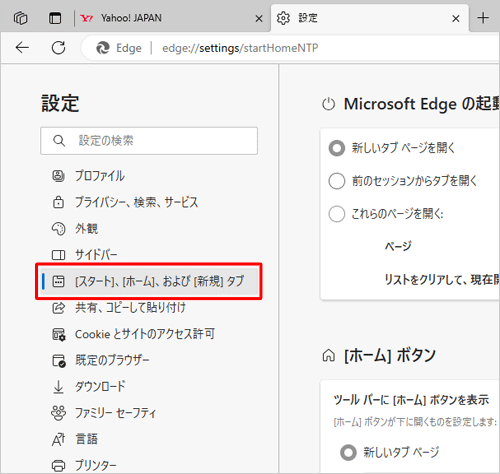Click the Edge logo in address bar
The height and width of the screenshot is (474, 500).
[103, 48]
